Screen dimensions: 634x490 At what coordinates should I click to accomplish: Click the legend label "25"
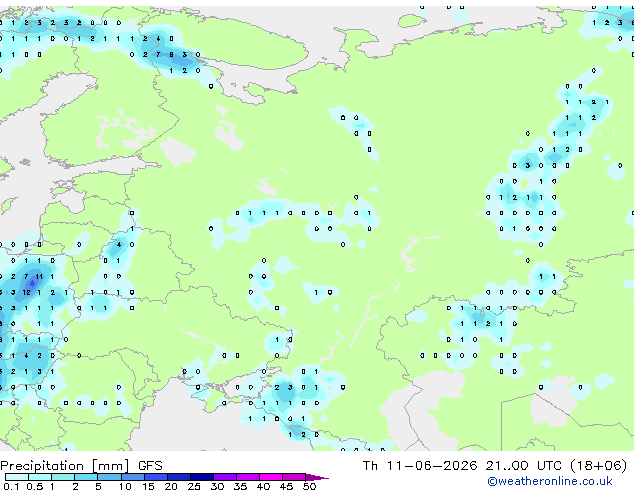pos(194,486)
